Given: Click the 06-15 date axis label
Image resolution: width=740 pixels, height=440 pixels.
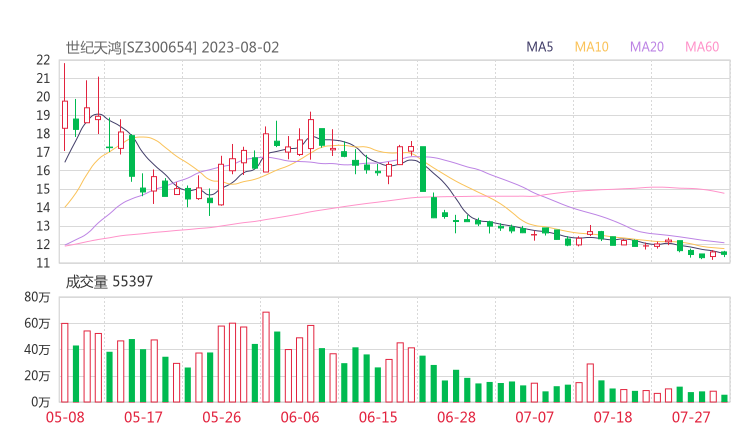Looking at the screenshot, I should click(378, 417).
